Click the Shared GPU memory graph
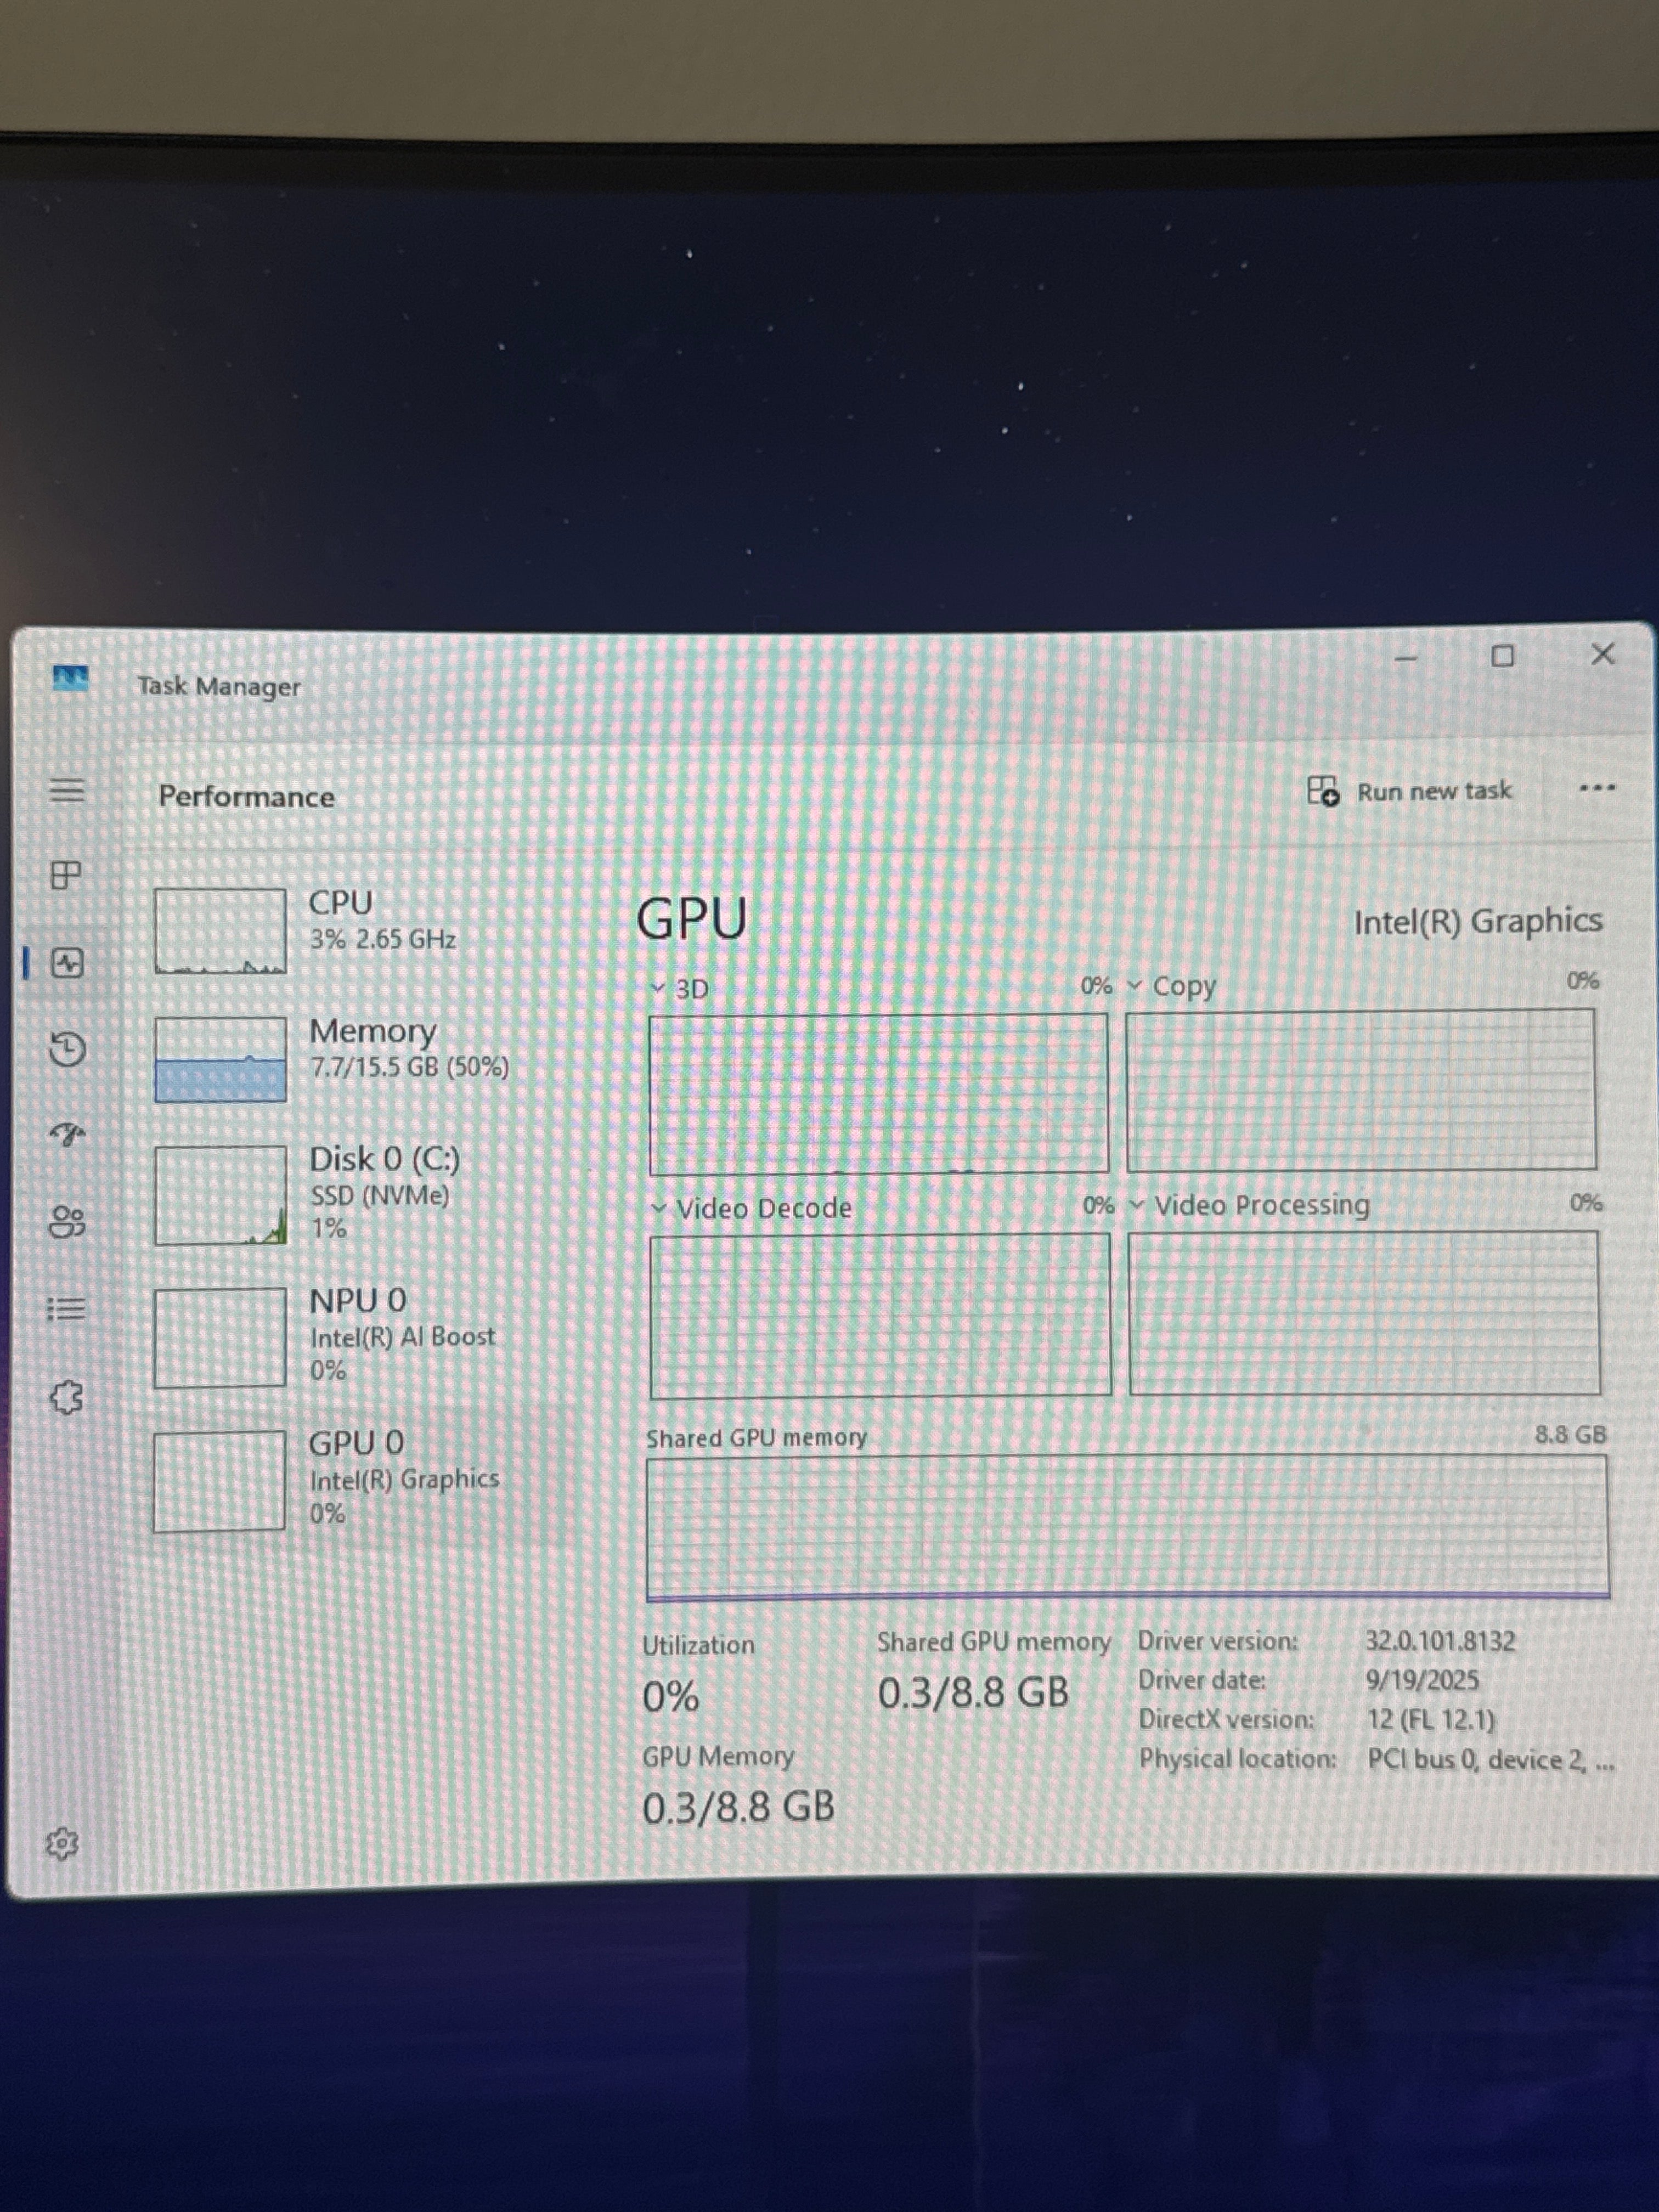 (1127, 1527)
